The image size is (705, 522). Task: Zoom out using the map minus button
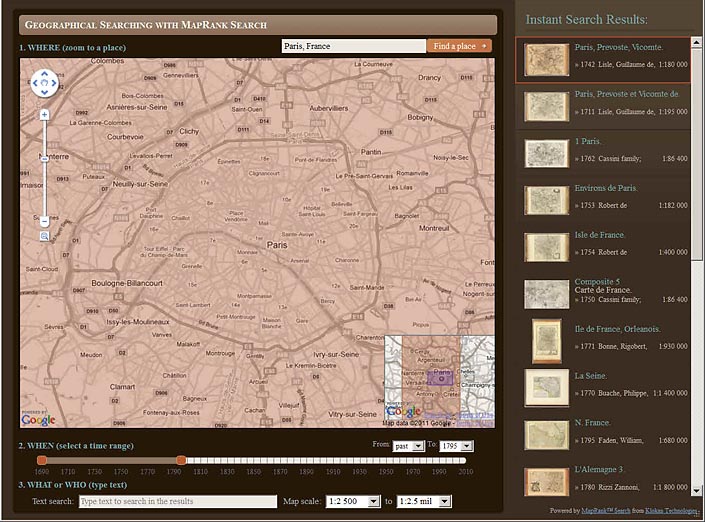[44, 221]
